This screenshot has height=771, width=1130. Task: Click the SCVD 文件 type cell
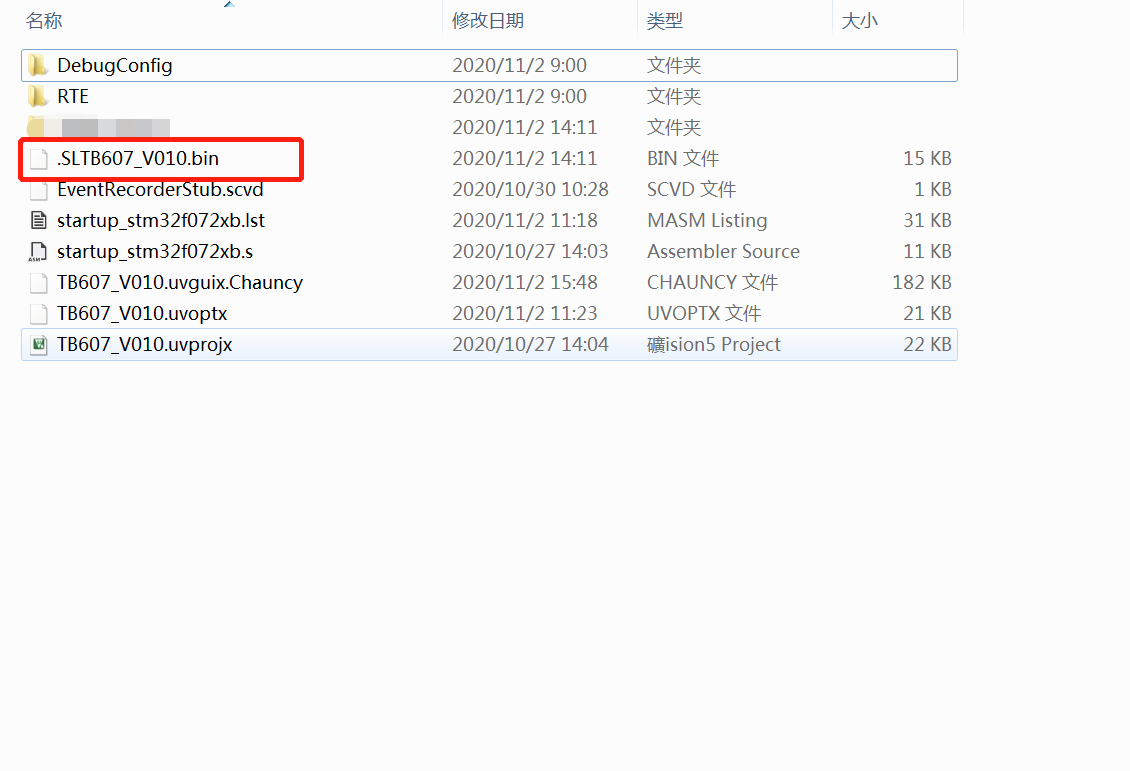coord(691,190)
